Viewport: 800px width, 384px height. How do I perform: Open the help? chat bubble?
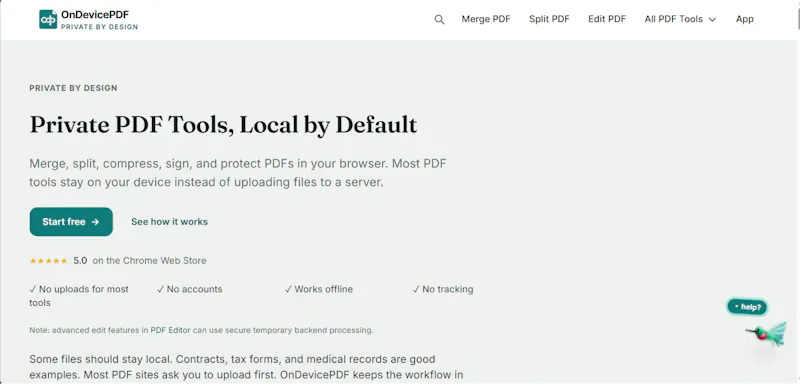pyautogui.click(x=747, y=307)
